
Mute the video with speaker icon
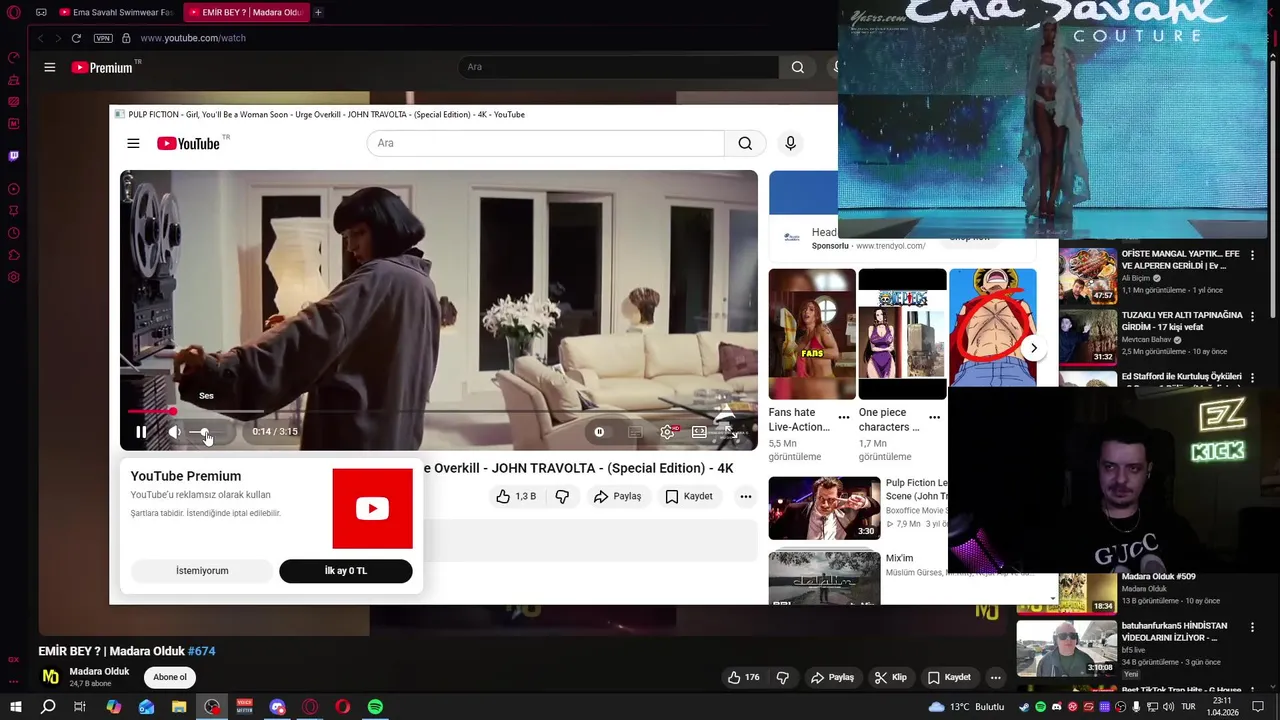174,432
